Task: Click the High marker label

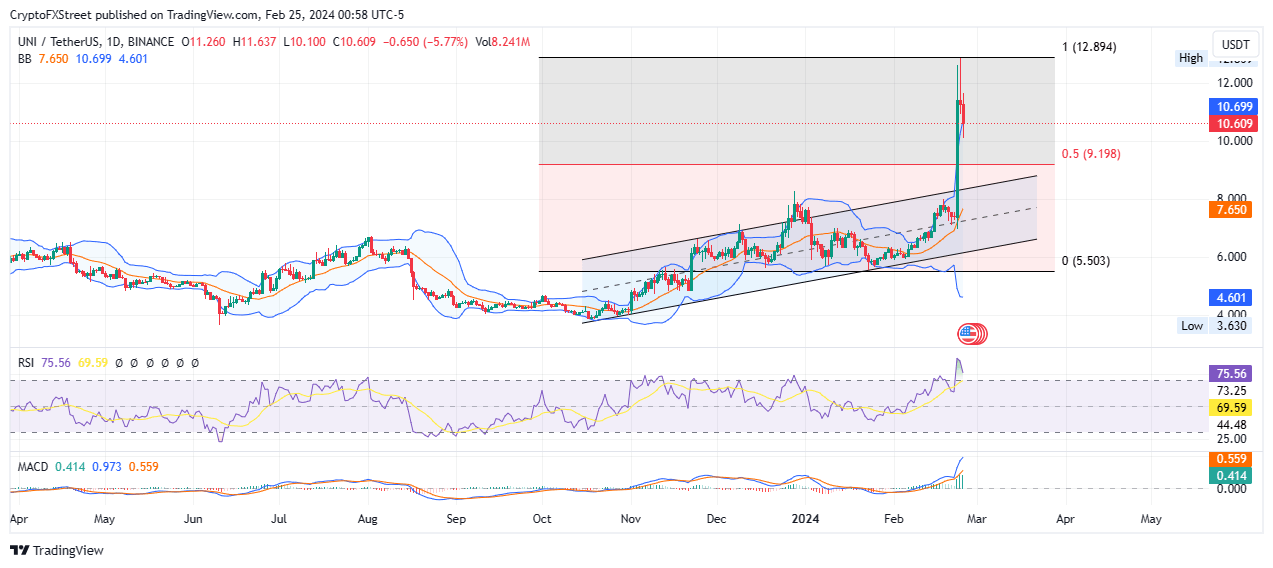Action: click(x=1191, y=58)
